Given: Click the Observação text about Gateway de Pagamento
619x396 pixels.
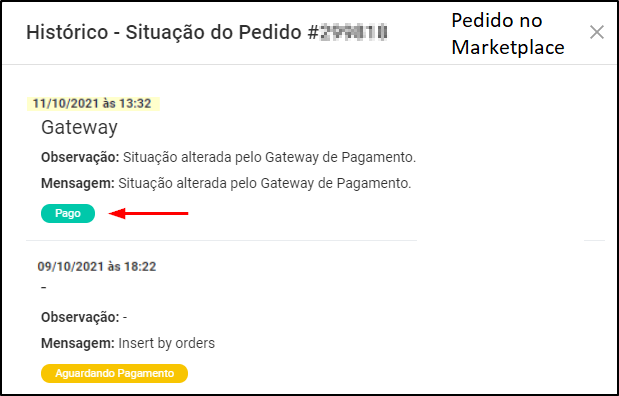Looking at the screenshot, I should (x=270, y=158).
